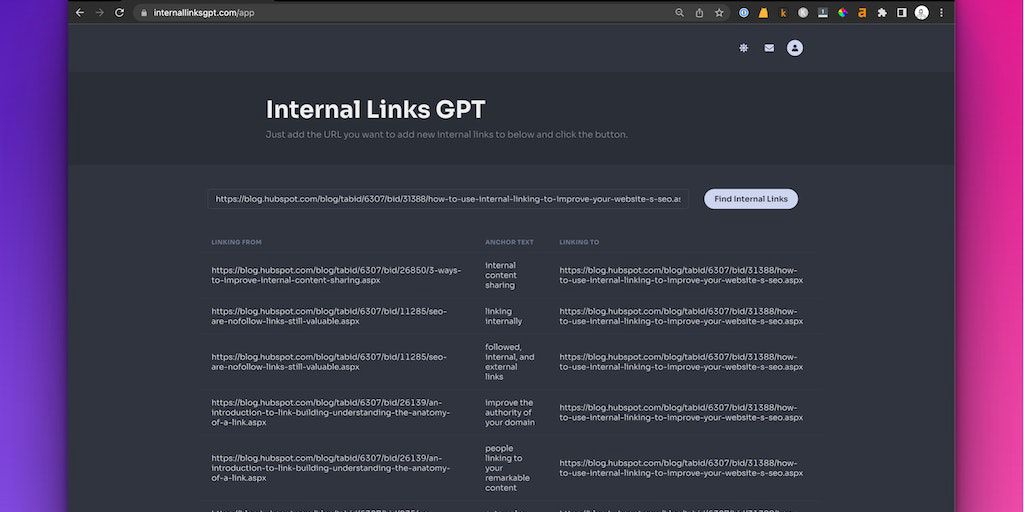The width and height of the screenshot is (1024, 512).
Task: Select anchor text 'linking internally'
Action: point(504,316)
